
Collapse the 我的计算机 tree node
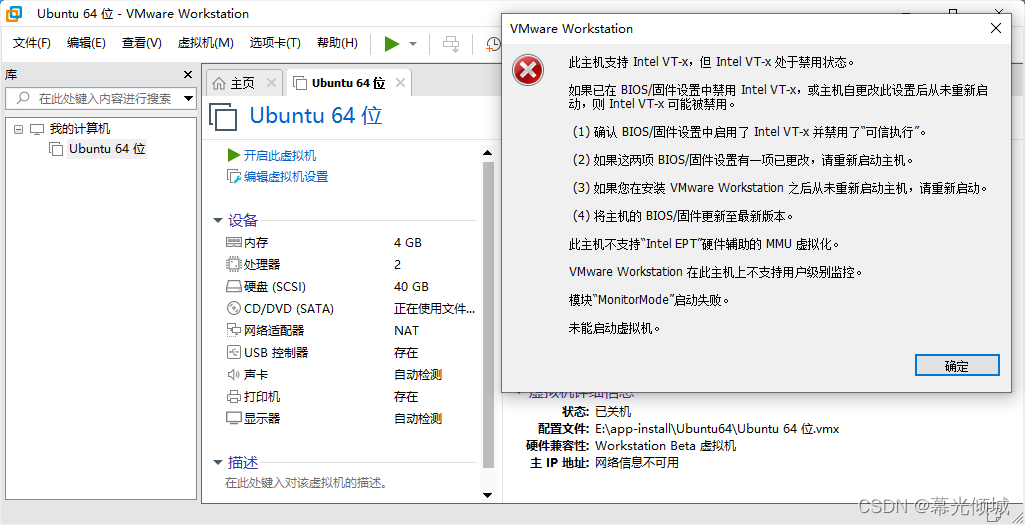(18, 129)
